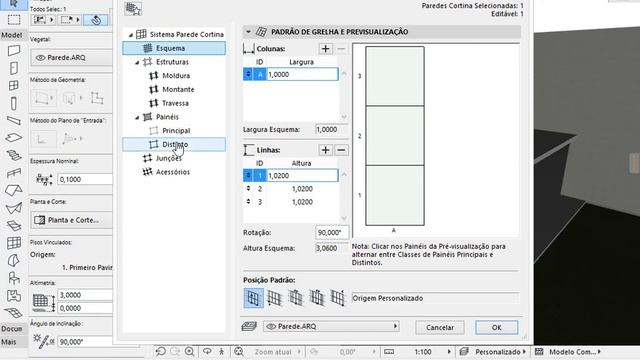
Task: Click zoom-in magnifier in bottom bar
Action: (189, 351)
